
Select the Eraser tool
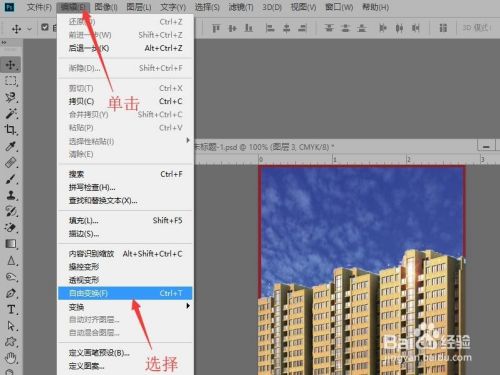point(11,228)
